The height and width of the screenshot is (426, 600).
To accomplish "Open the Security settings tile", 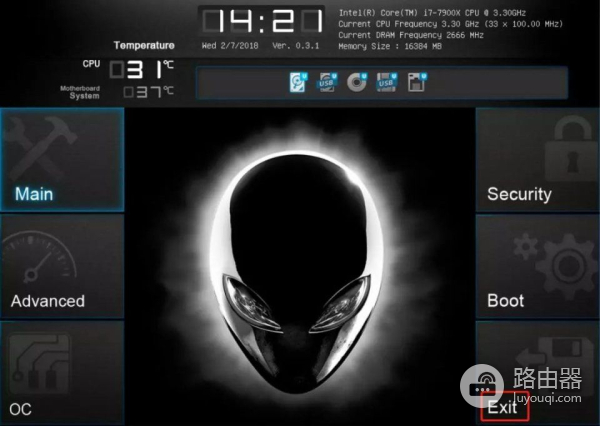I will click(x=537, y=160).
